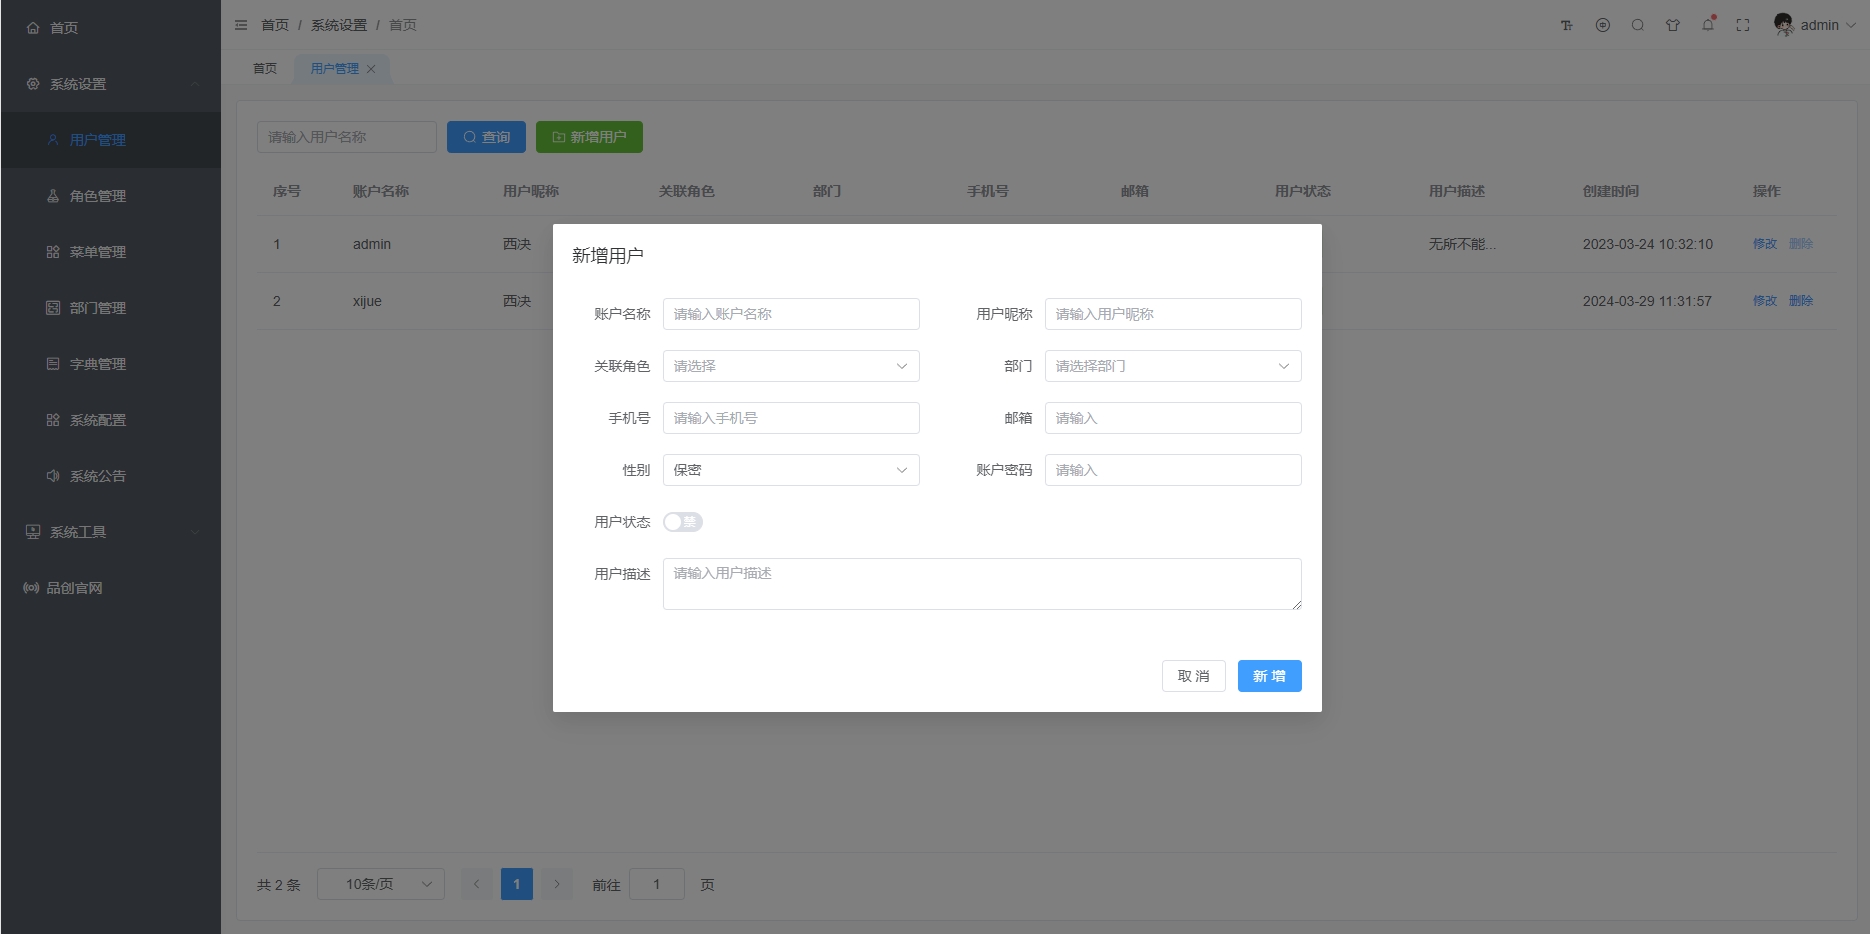Image resolution: width=1870 pixels, height=934 pixels.
Task: Click the font size icon in header
Action: pos(1567,25)
